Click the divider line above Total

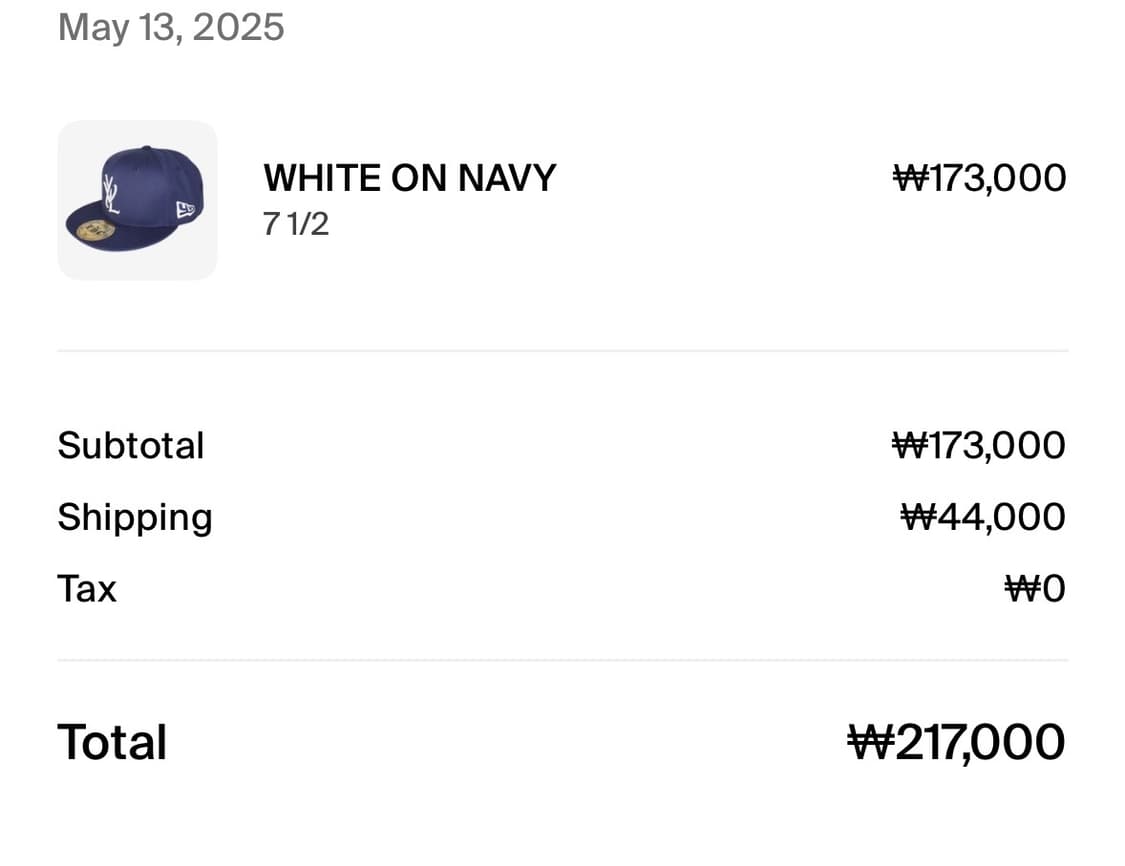coord(562,659)
